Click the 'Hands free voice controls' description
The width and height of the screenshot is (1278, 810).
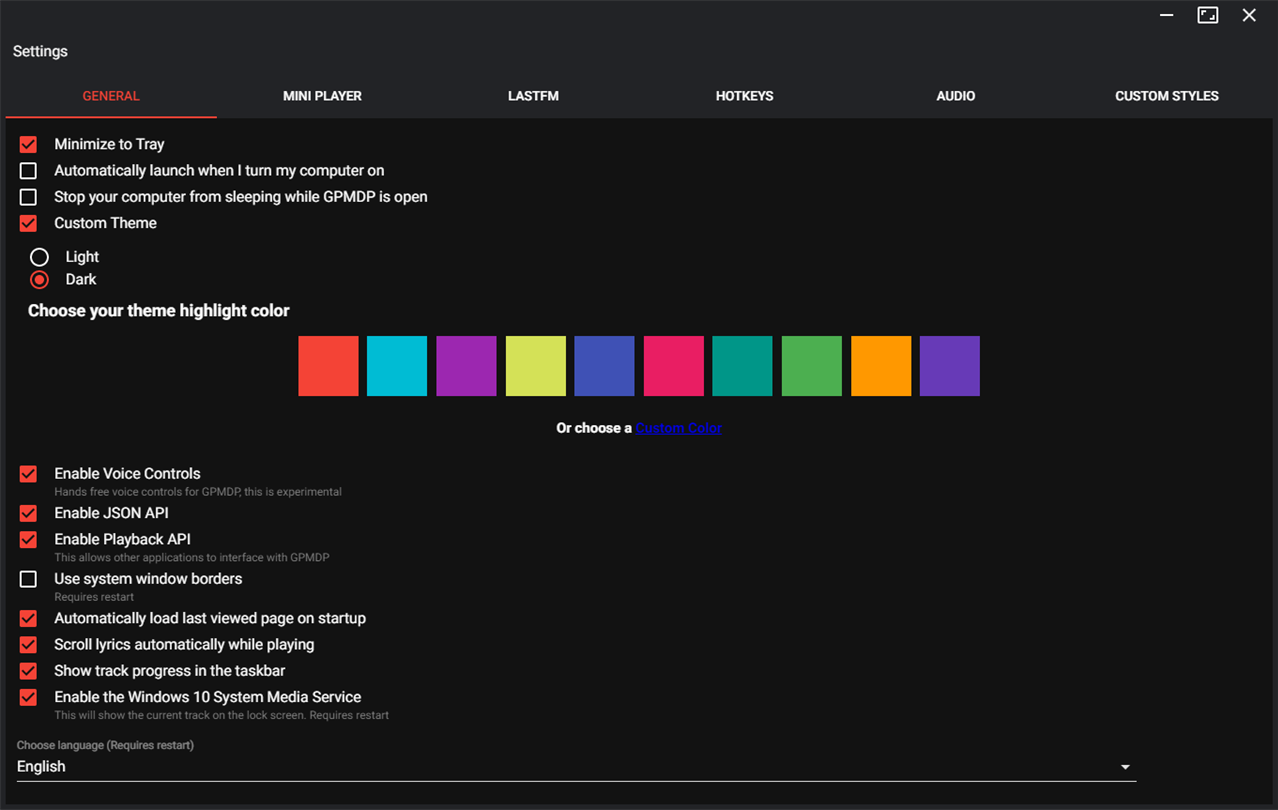click(x=198, y=492)
